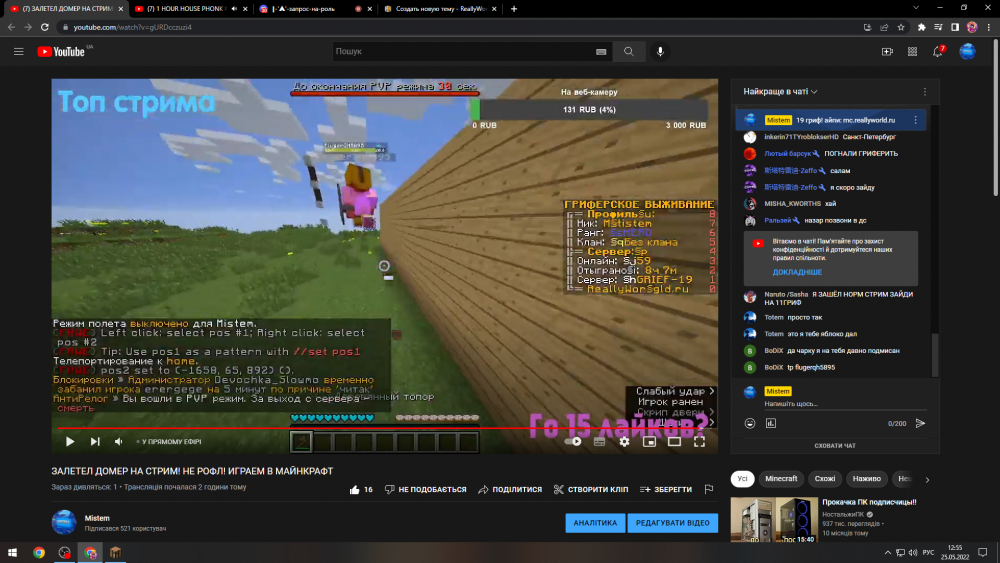Enter full screen mode
Screen dimensions: 1000x563
[x=700, y=441]
